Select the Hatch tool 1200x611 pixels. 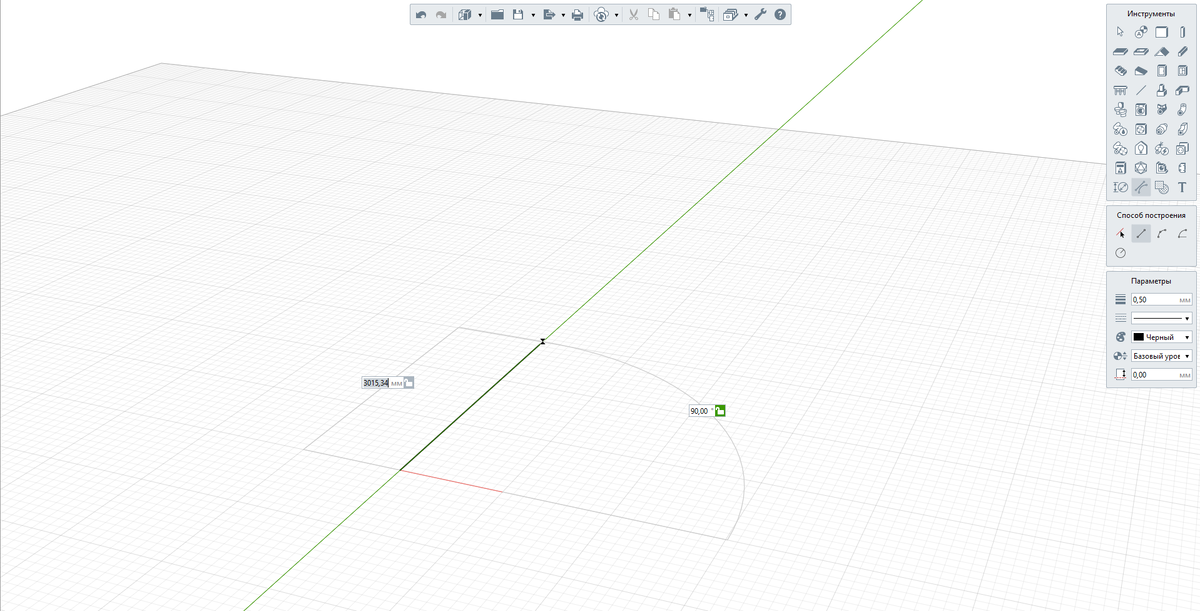[x=1161, y=187]
